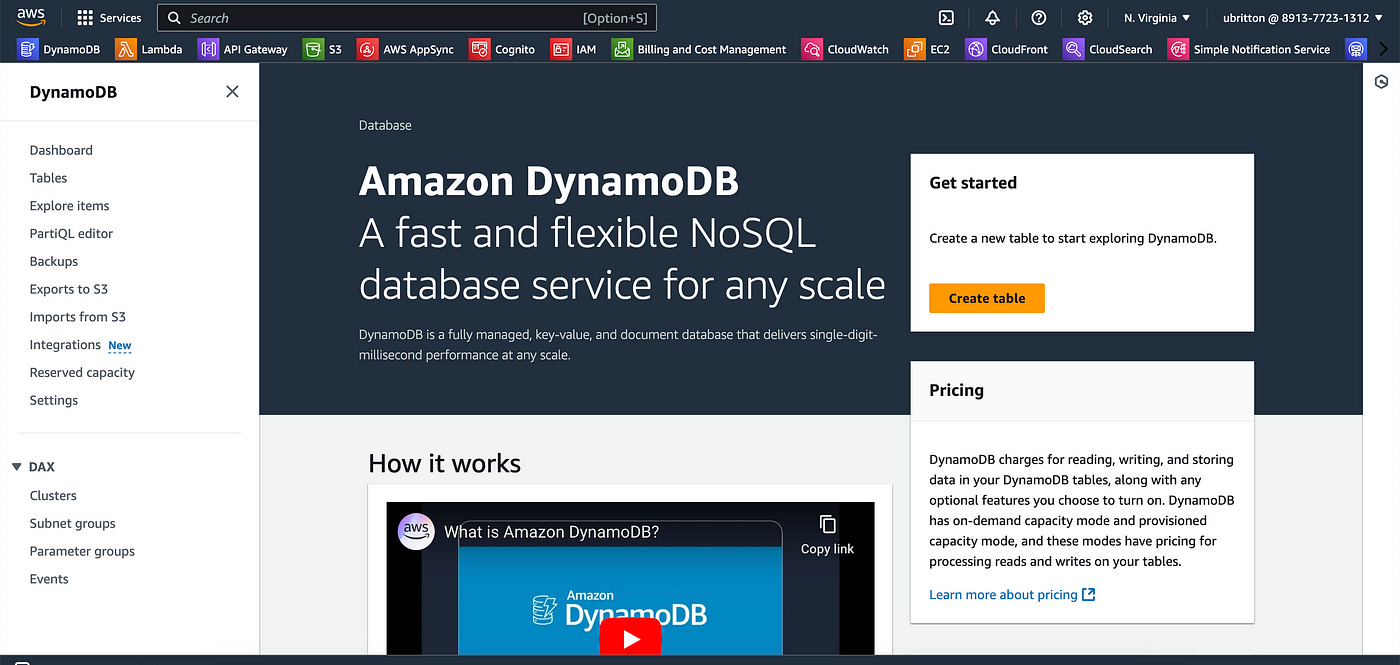Viewport: 1400px width, 665px height.
Task: Open the help question mark icon
Action: pyautogui.click(x=1039, y=18)
